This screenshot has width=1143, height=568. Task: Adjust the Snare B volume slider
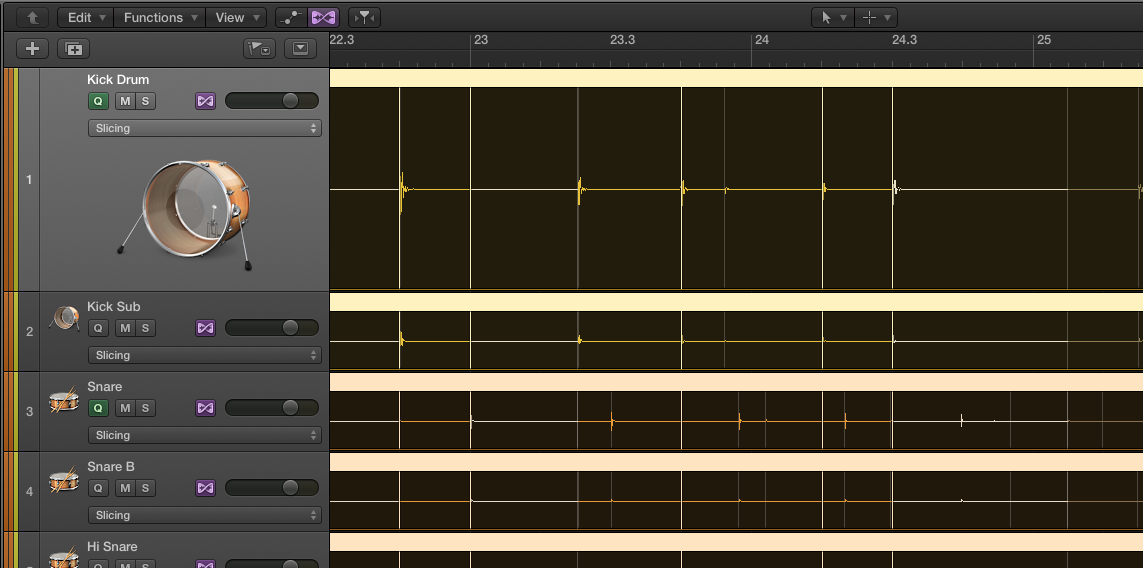tap(272, 487)
